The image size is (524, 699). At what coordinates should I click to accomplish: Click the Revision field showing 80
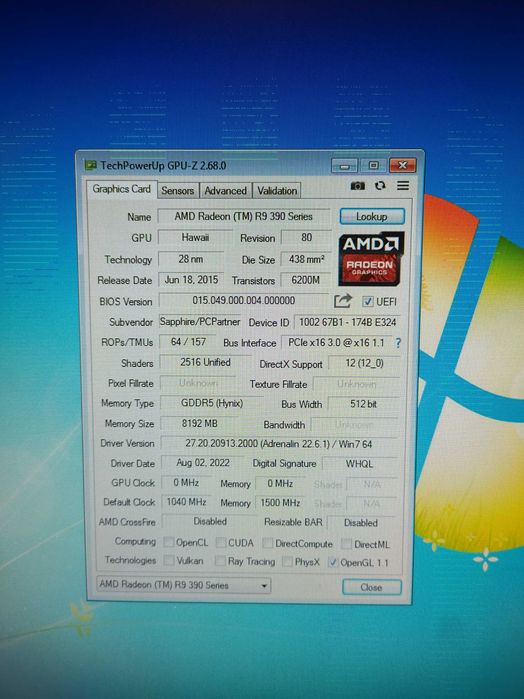point(306,238)
